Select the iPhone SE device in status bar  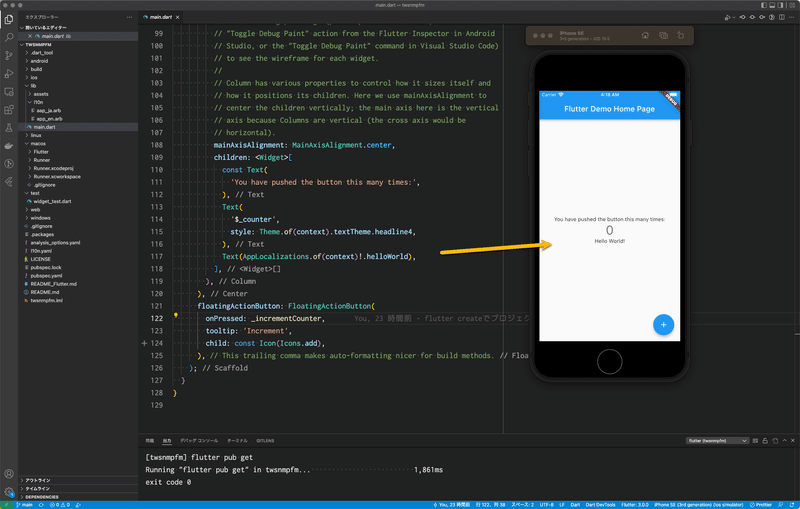click(x=698, y=505)
